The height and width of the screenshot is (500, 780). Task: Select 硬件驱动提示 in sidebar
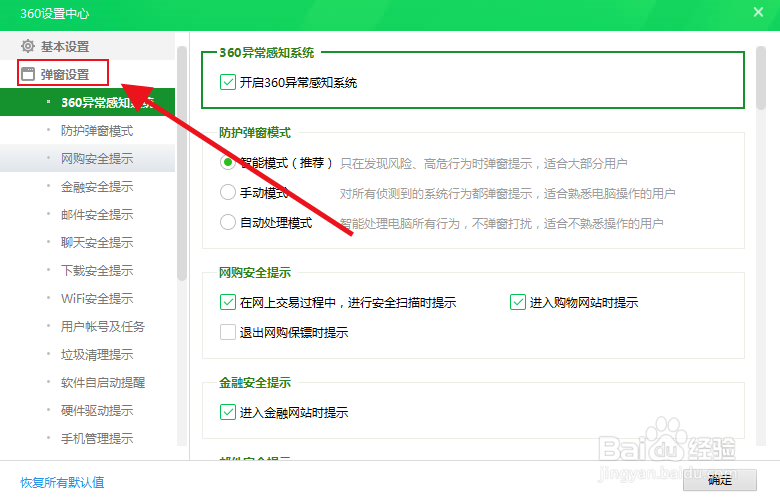[x=88, y=410]
